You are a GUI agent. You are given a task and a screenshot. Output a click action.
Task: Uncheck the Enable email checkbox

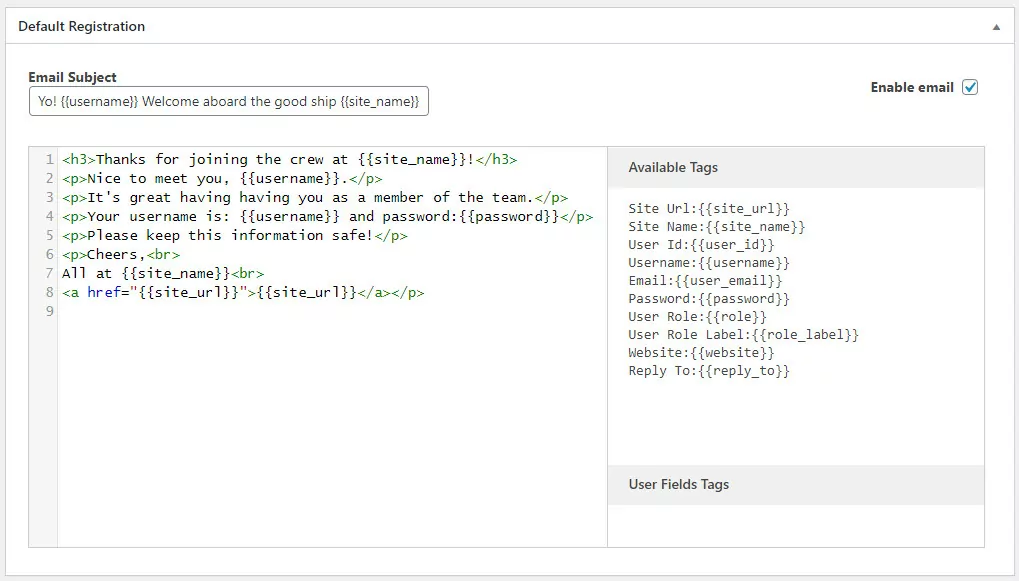[970, 87]
